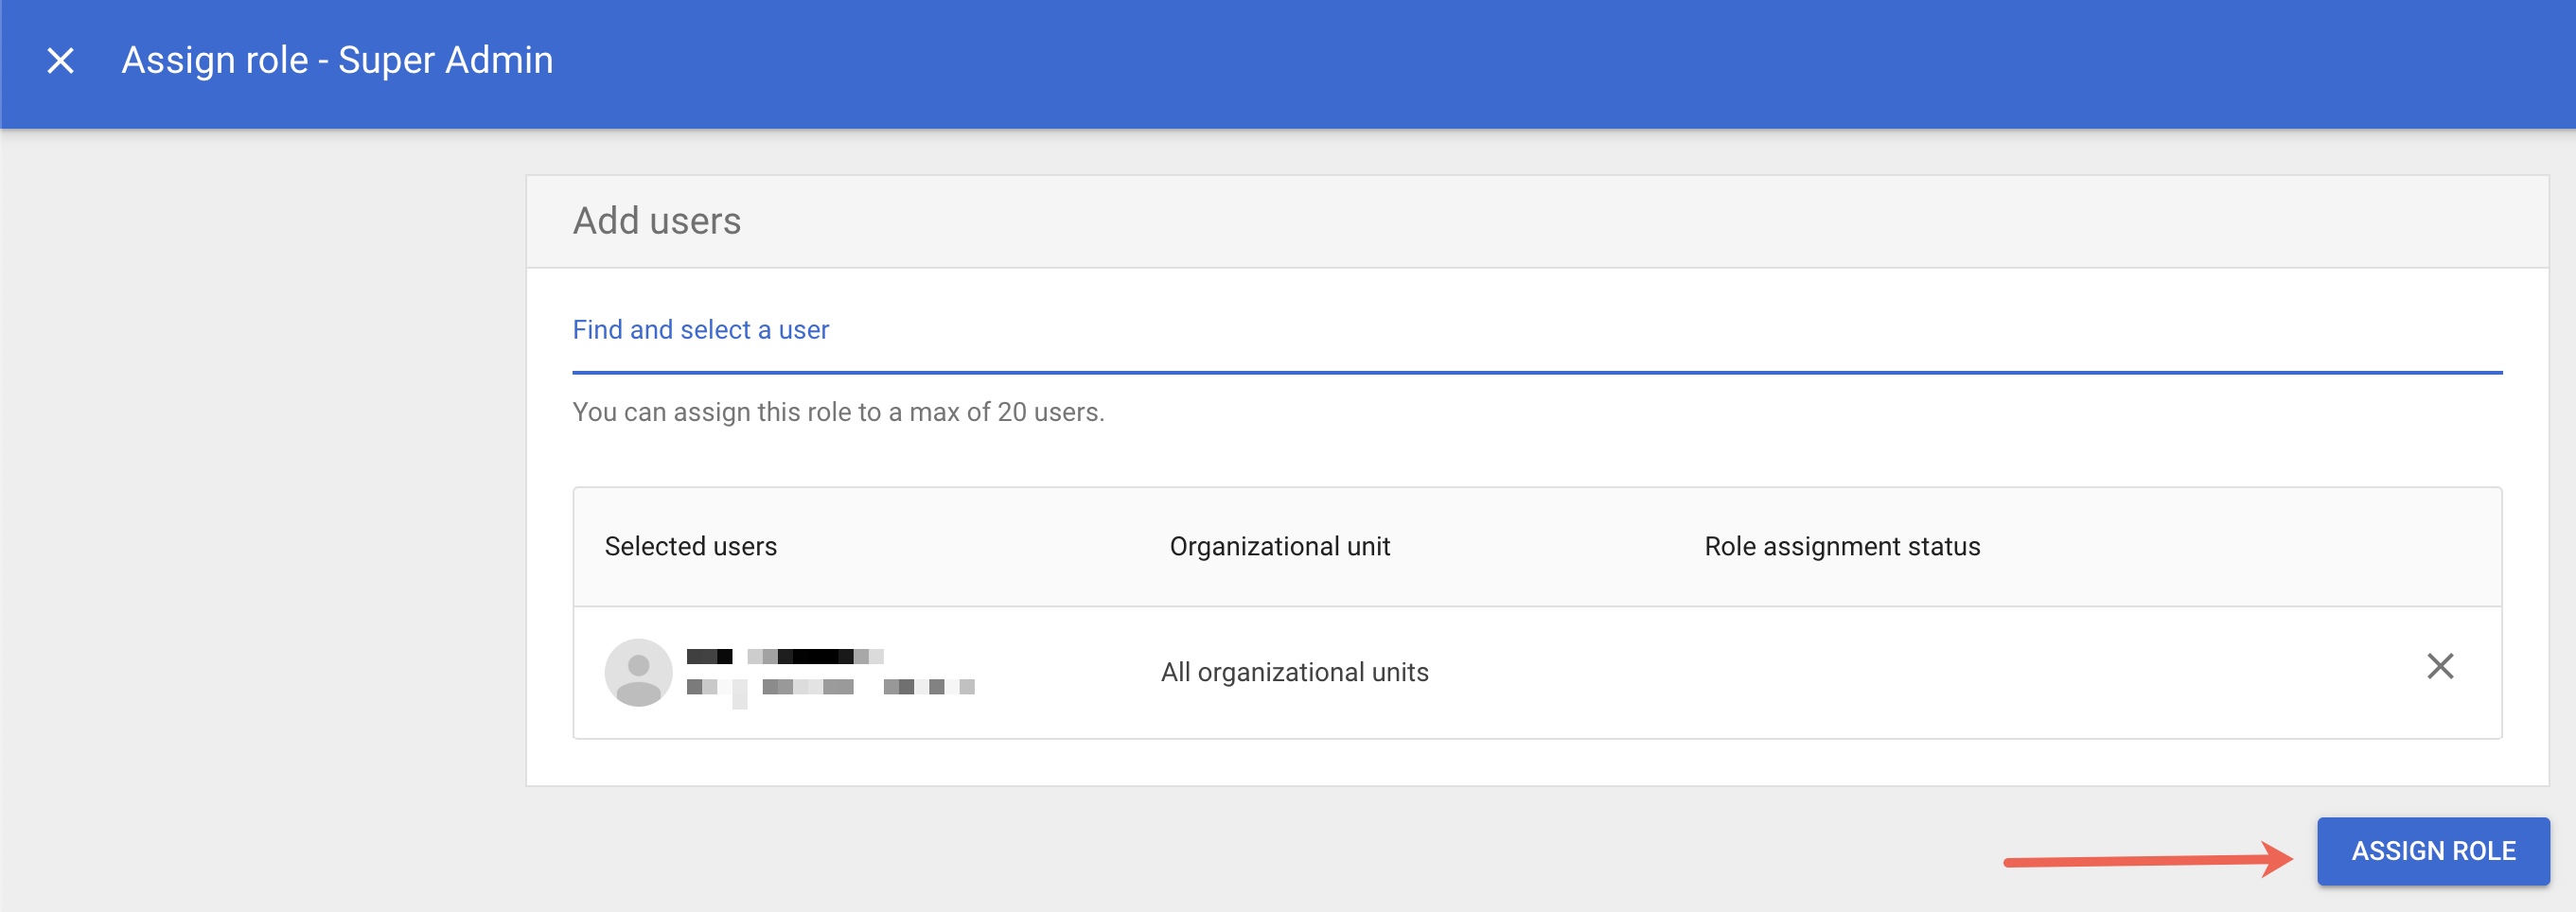
Task: Click the ASSIGN ROLE button
Action: [2432, 851]
